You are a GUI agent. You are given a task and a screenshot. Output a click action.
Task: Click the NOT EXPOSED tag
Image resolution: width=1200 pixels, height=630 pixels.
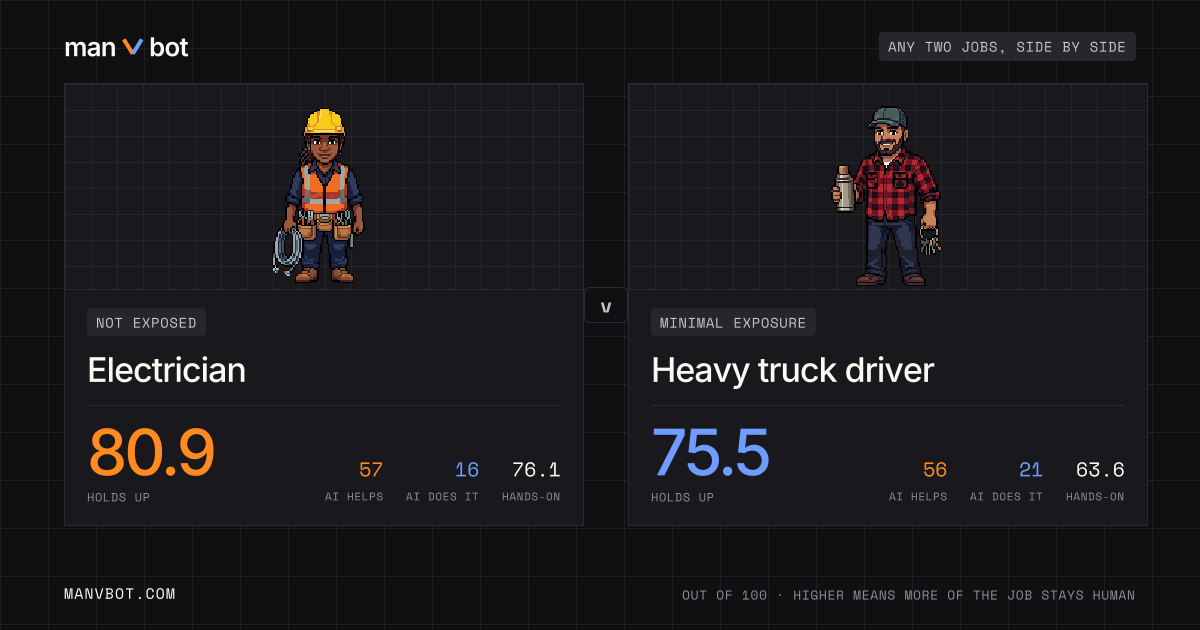(x=147, y=322)
